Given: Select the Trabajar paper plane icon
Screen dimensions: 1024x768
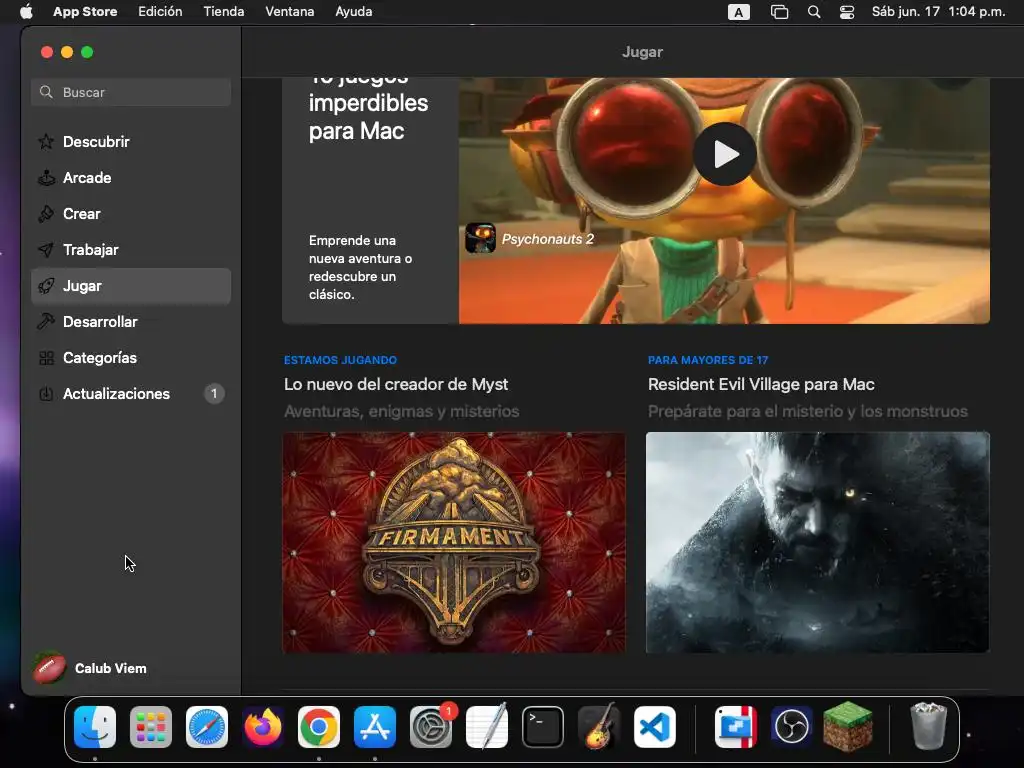Looking at the screenshot, I should (46, 249).
